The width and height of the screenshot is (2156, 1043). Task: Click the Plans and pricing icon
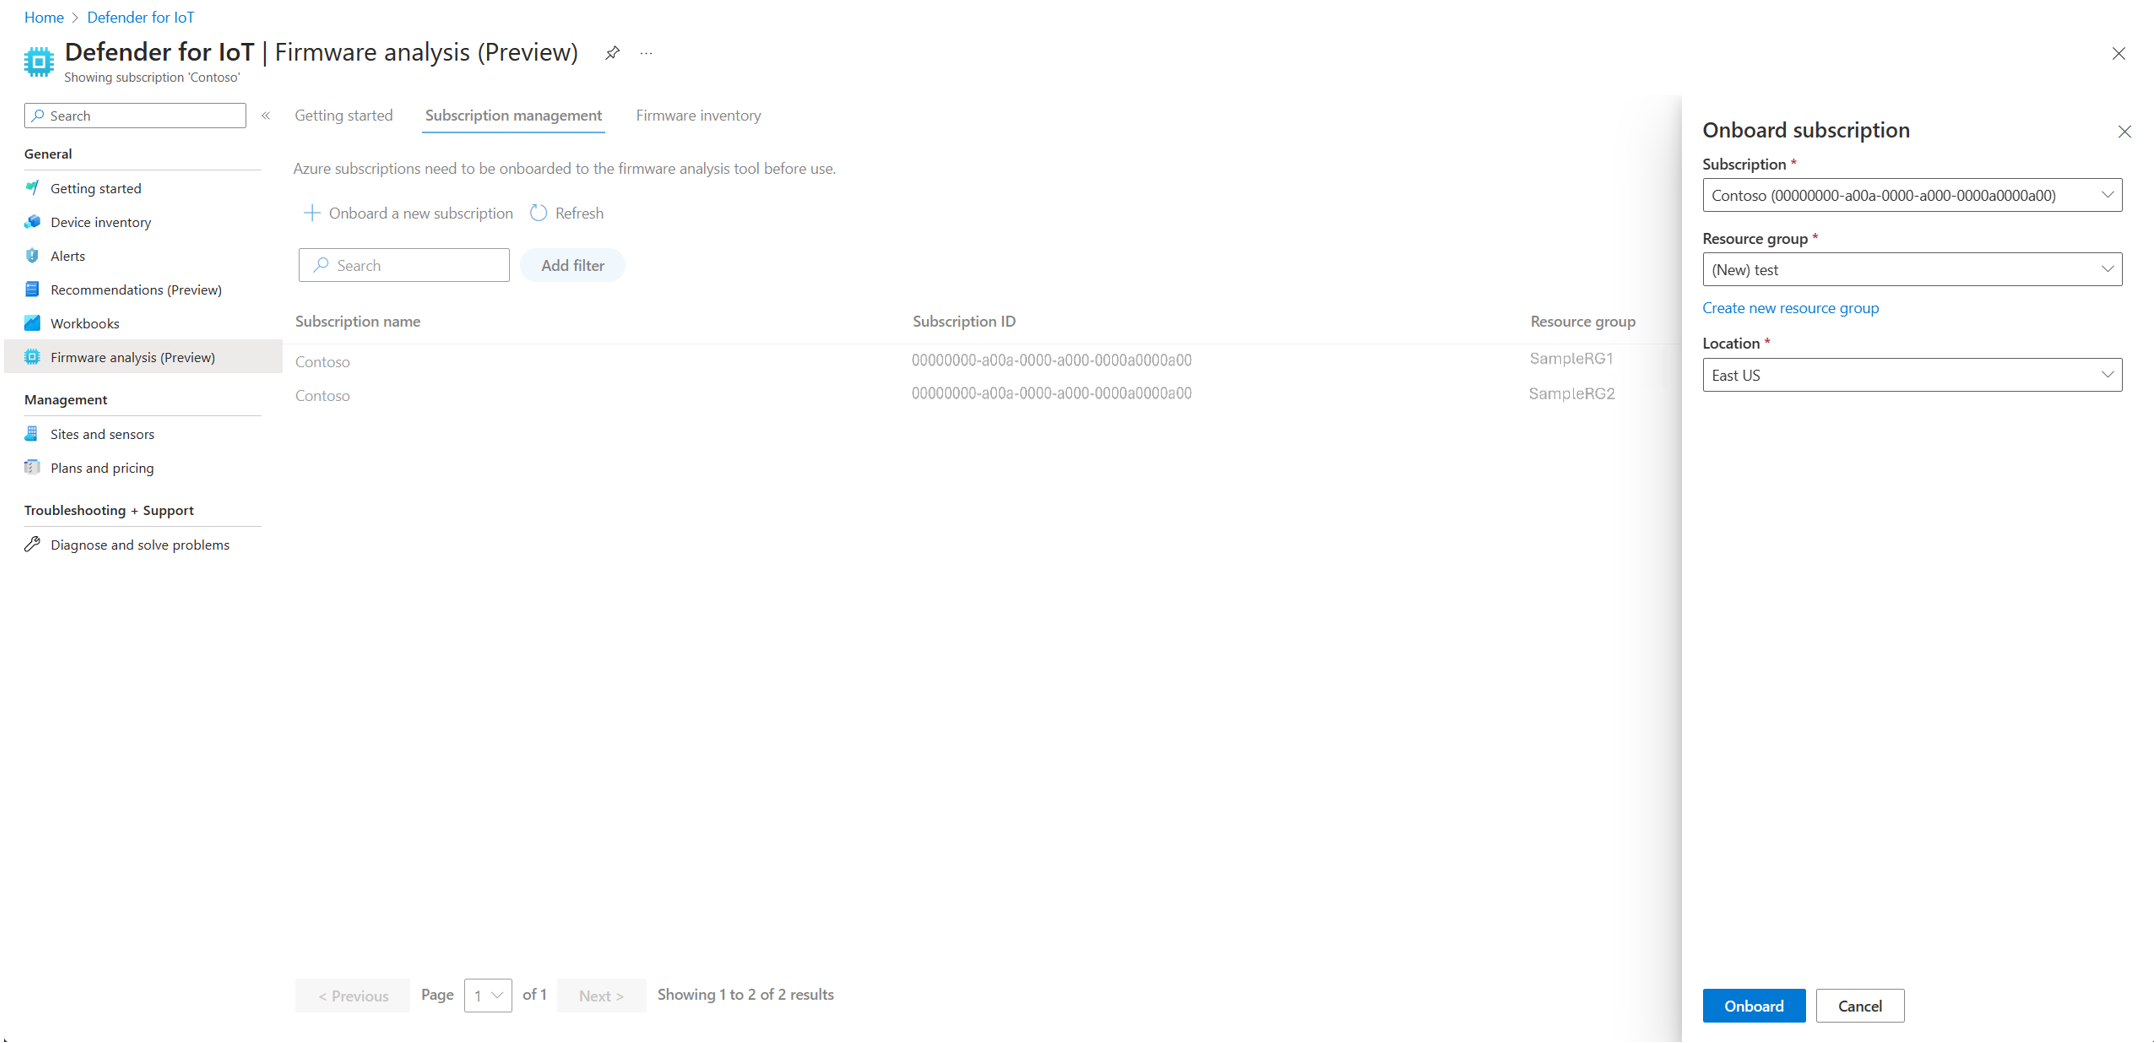(x=33, y=467)
